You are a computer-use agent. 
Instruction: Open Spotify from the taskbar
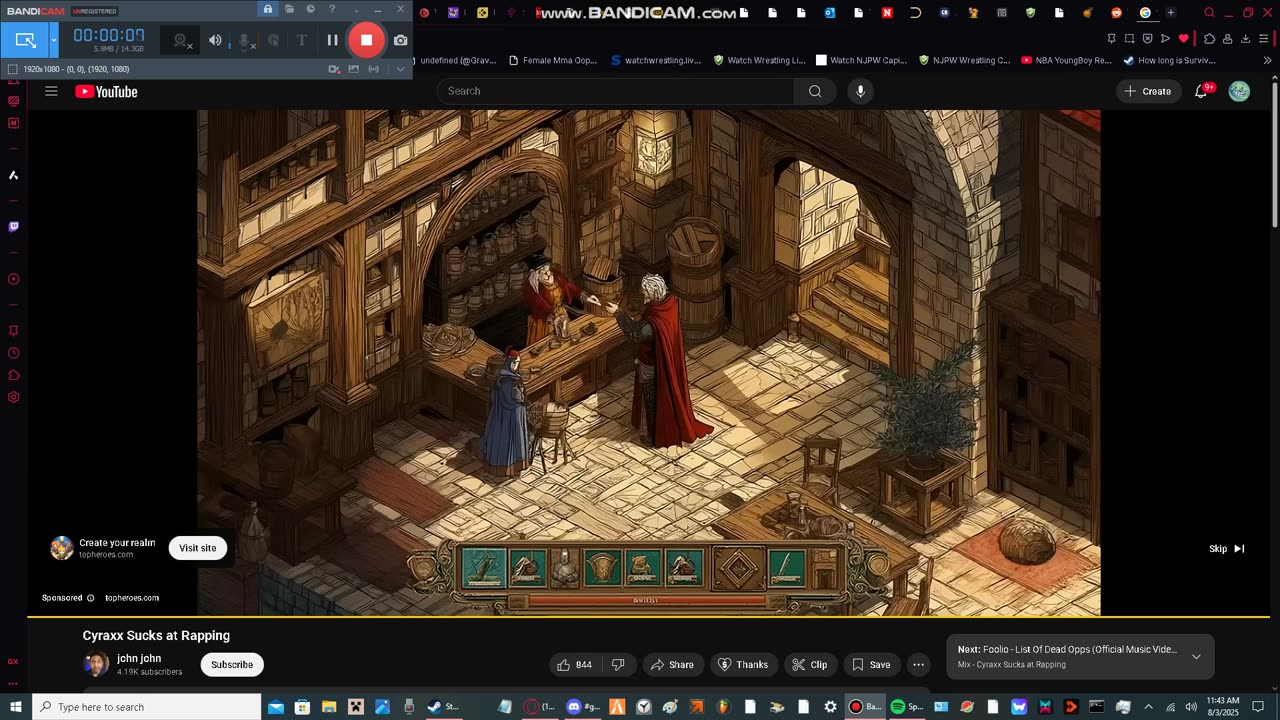point(906,707)
